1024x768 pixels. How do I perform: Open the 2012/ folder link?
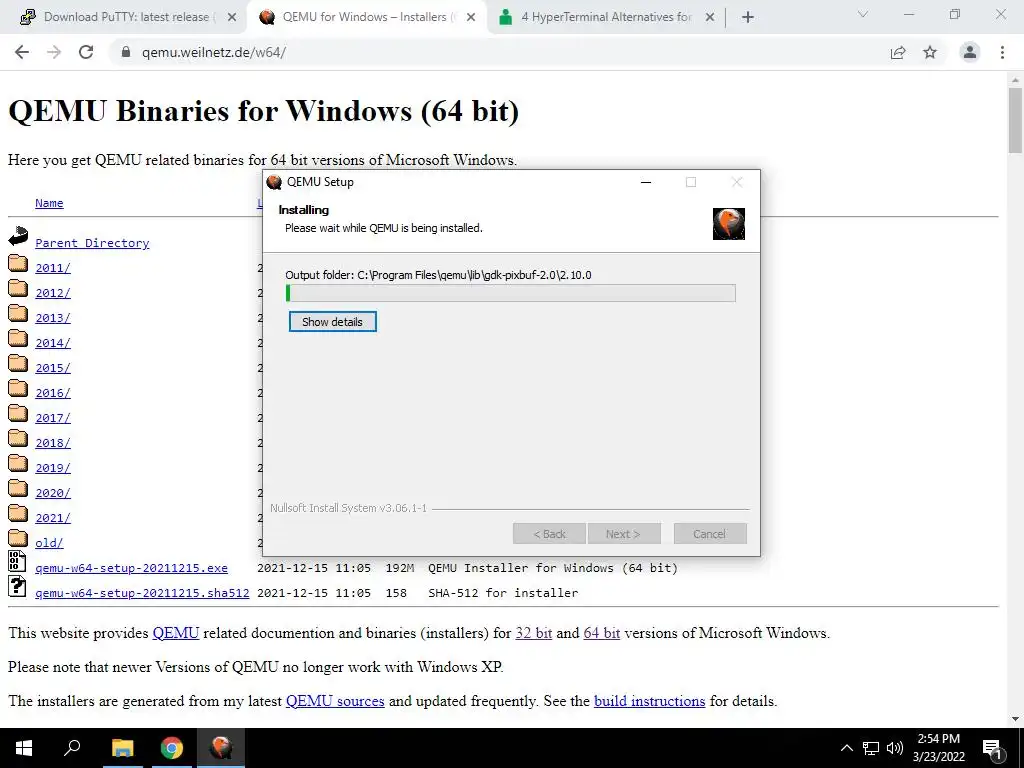click(53, 293)
